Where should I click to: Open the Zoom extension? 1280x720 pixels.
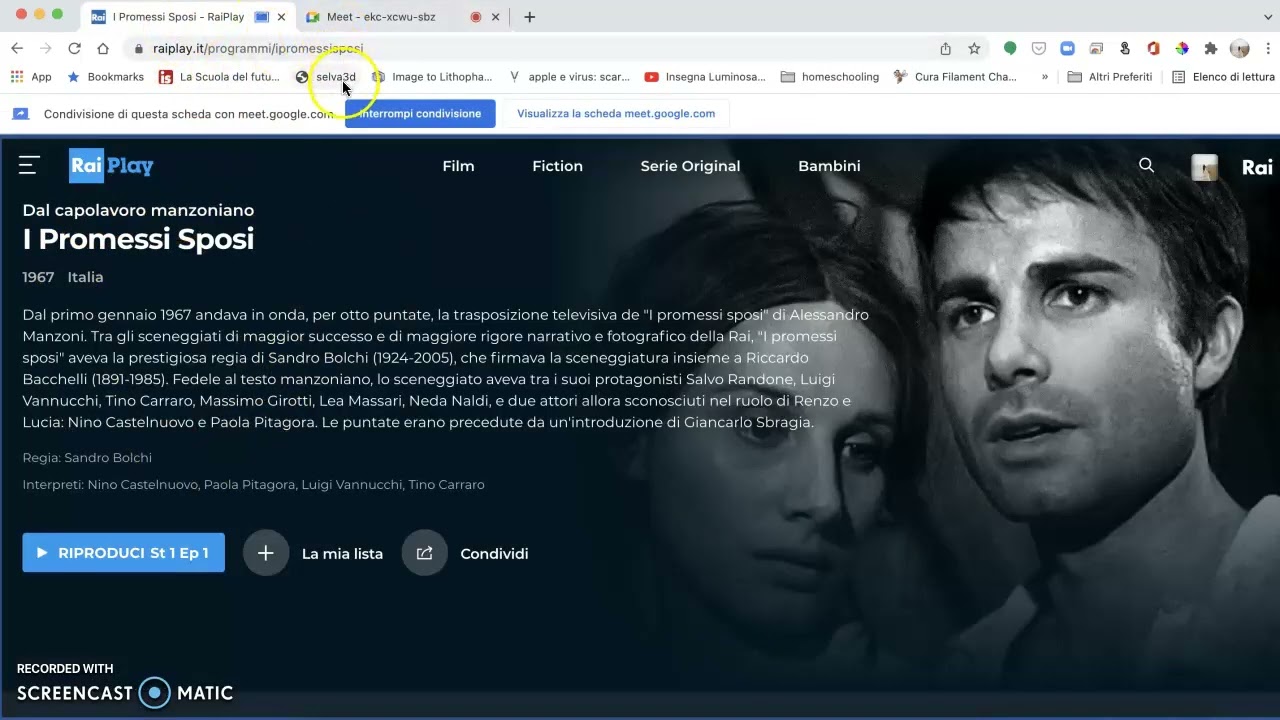pos(1067,48)
